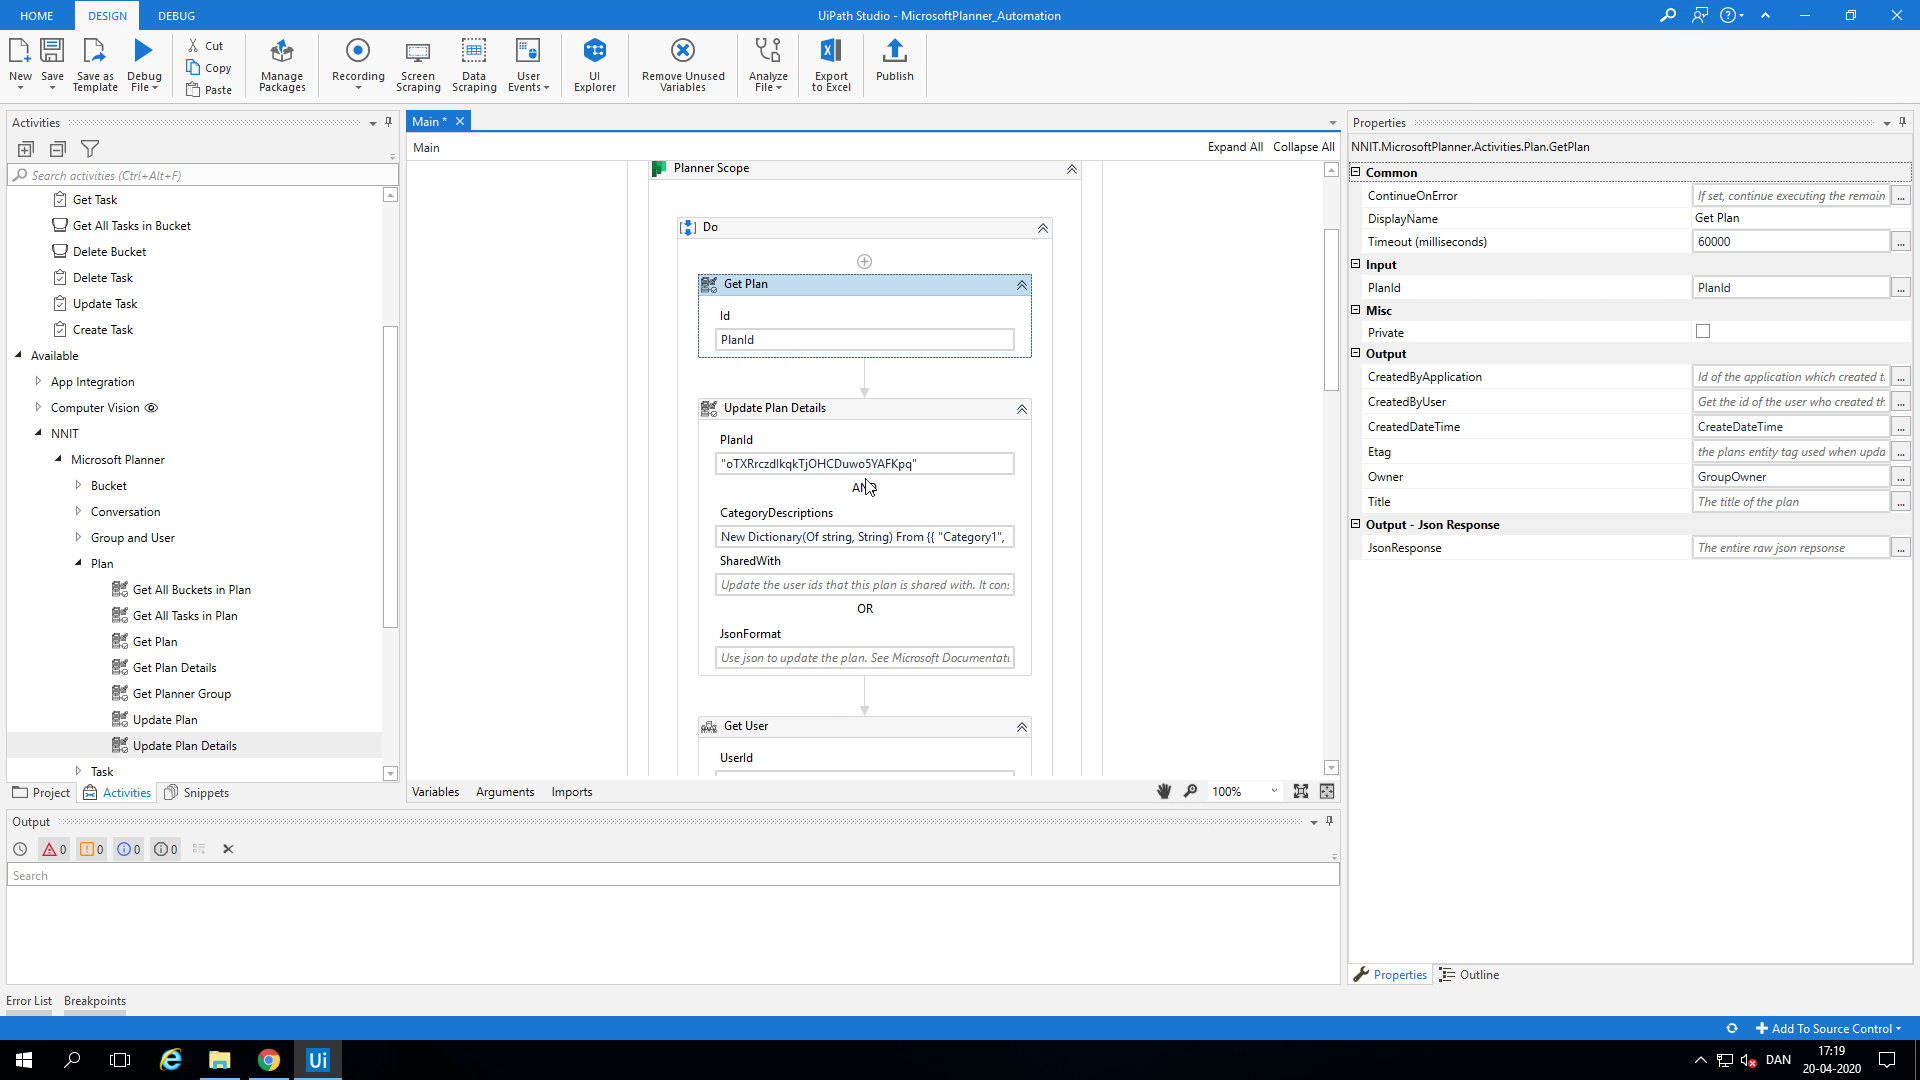Click Expand All link
Image resolution: width=1920 pixels, height=1080 pixels.
coord(1235,147)
